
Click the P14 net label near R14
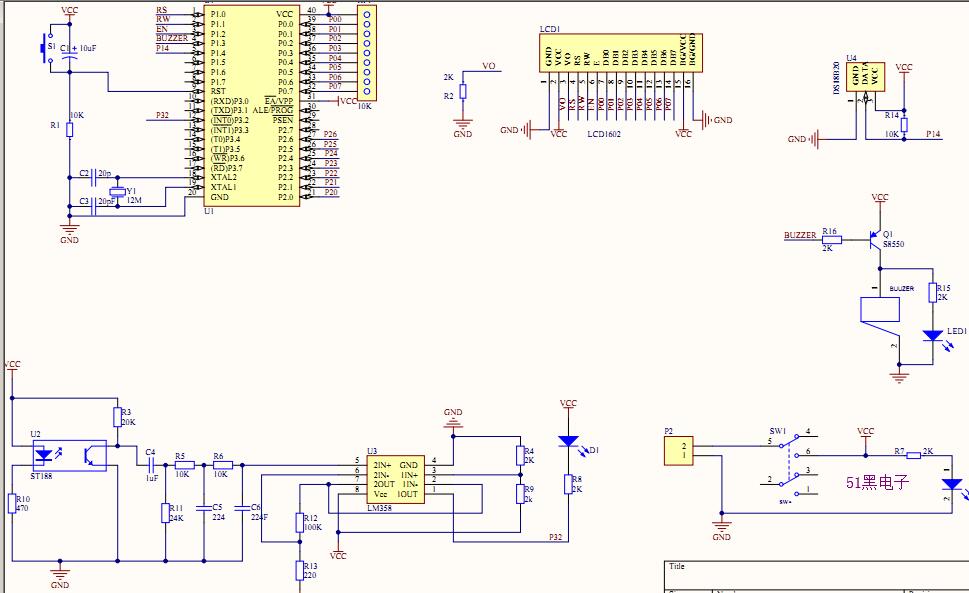(x=933, y=134)
